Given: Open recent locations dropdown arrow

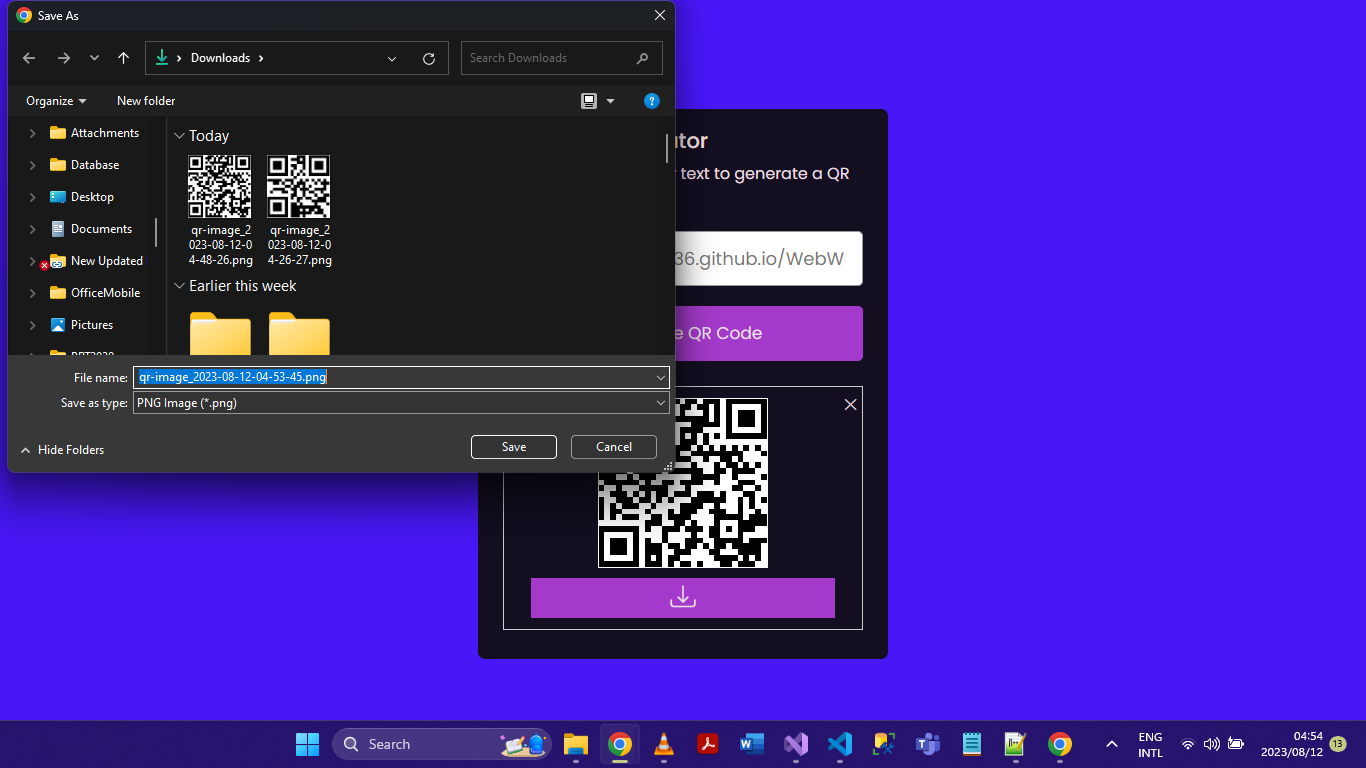Looking at the screenshot, I should (94, 58).
